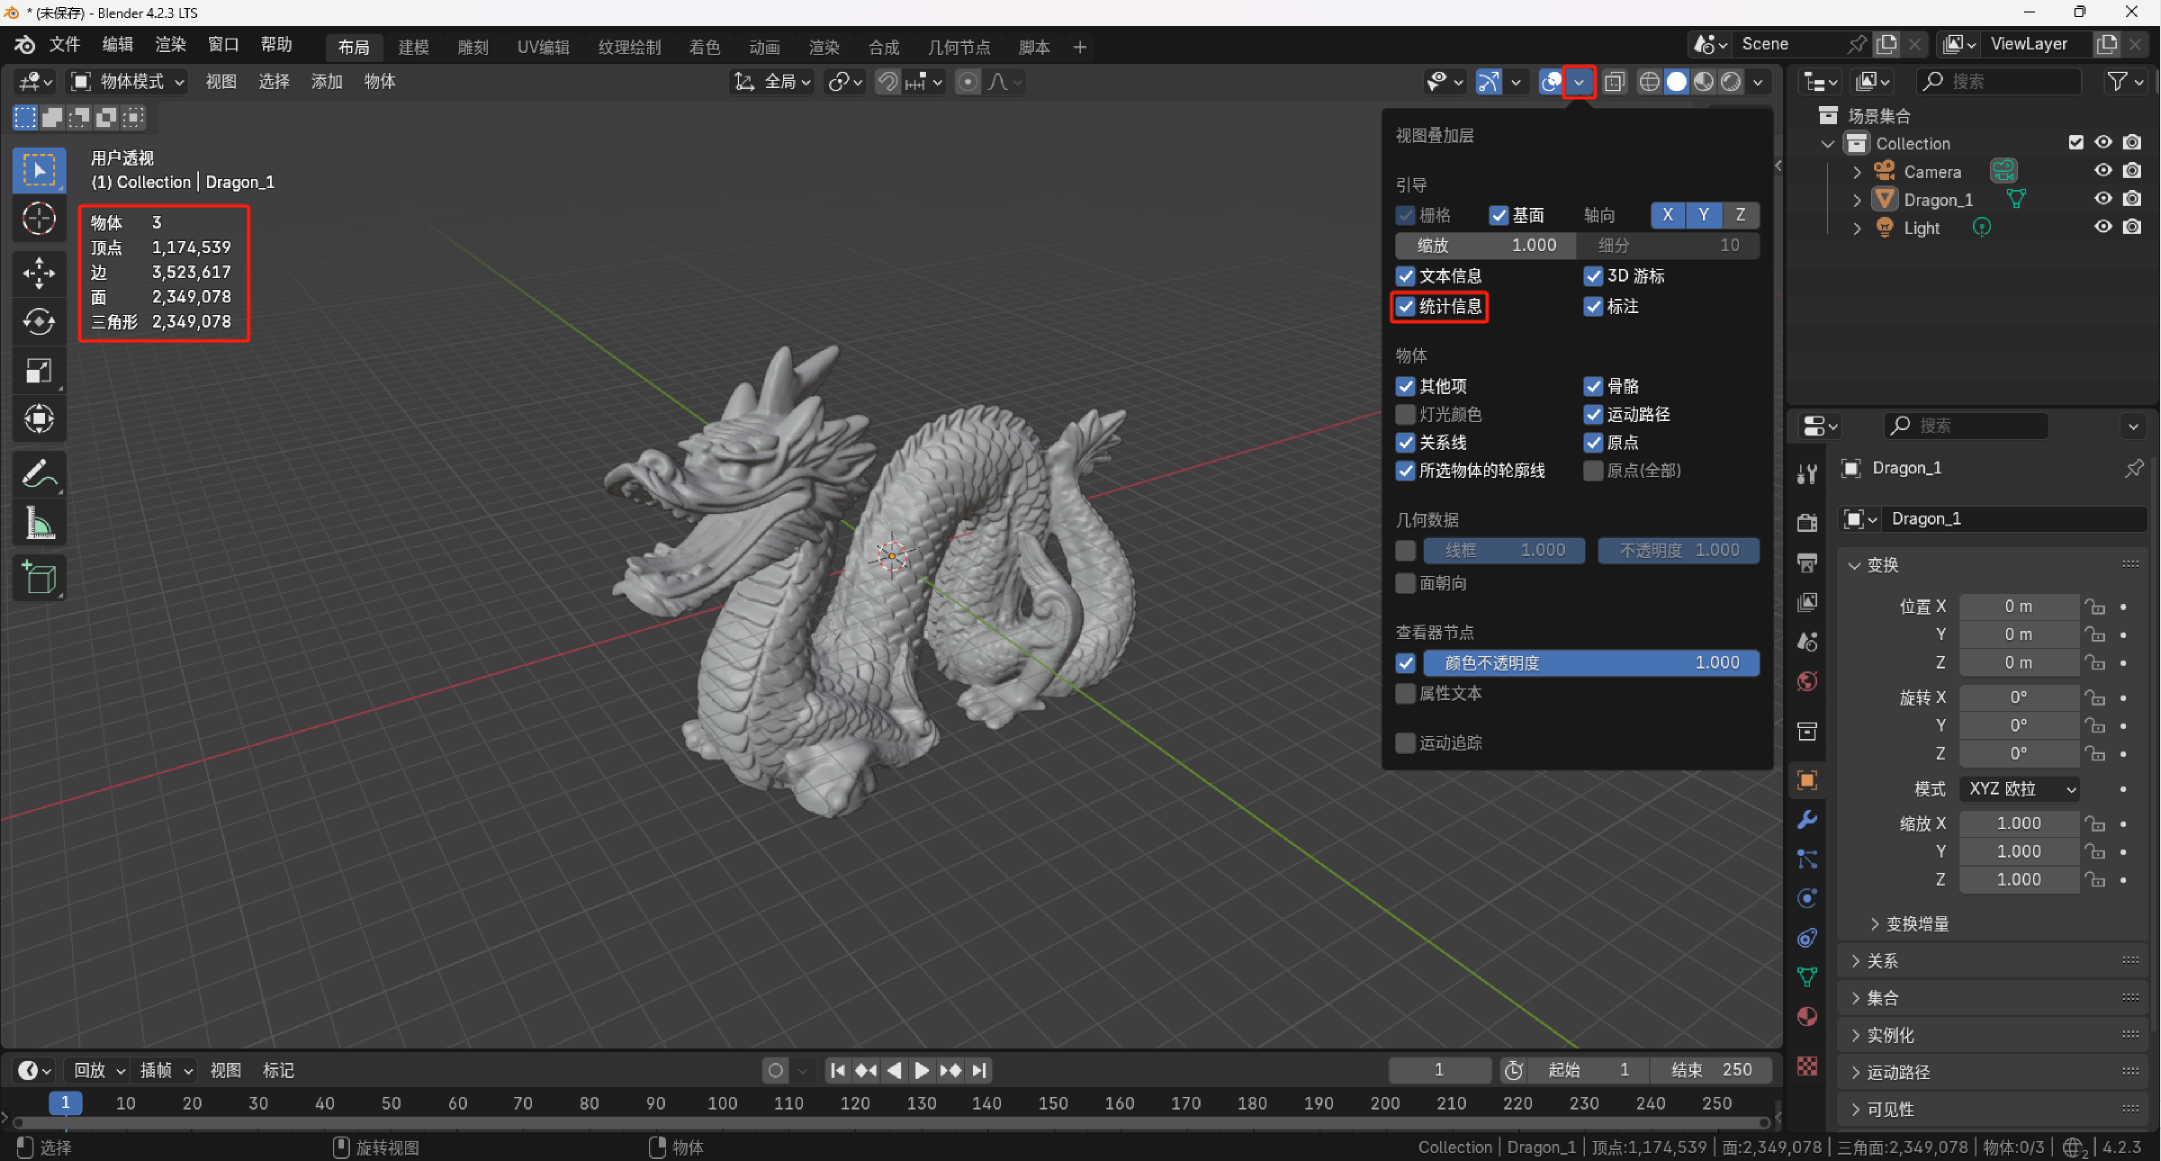Switch to wireframe viewport shading

pos(1649,82)
